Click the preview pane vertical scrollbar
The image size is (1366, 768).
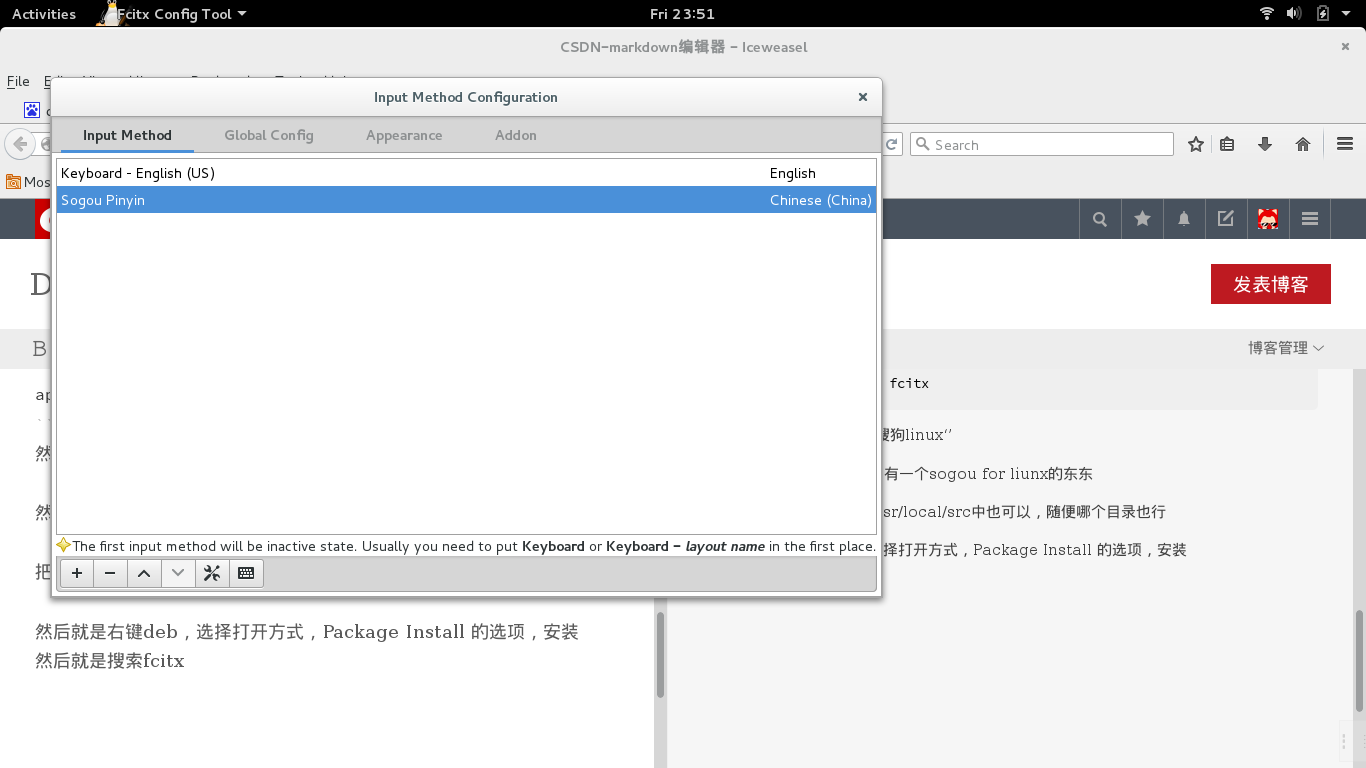(1359, 661)
